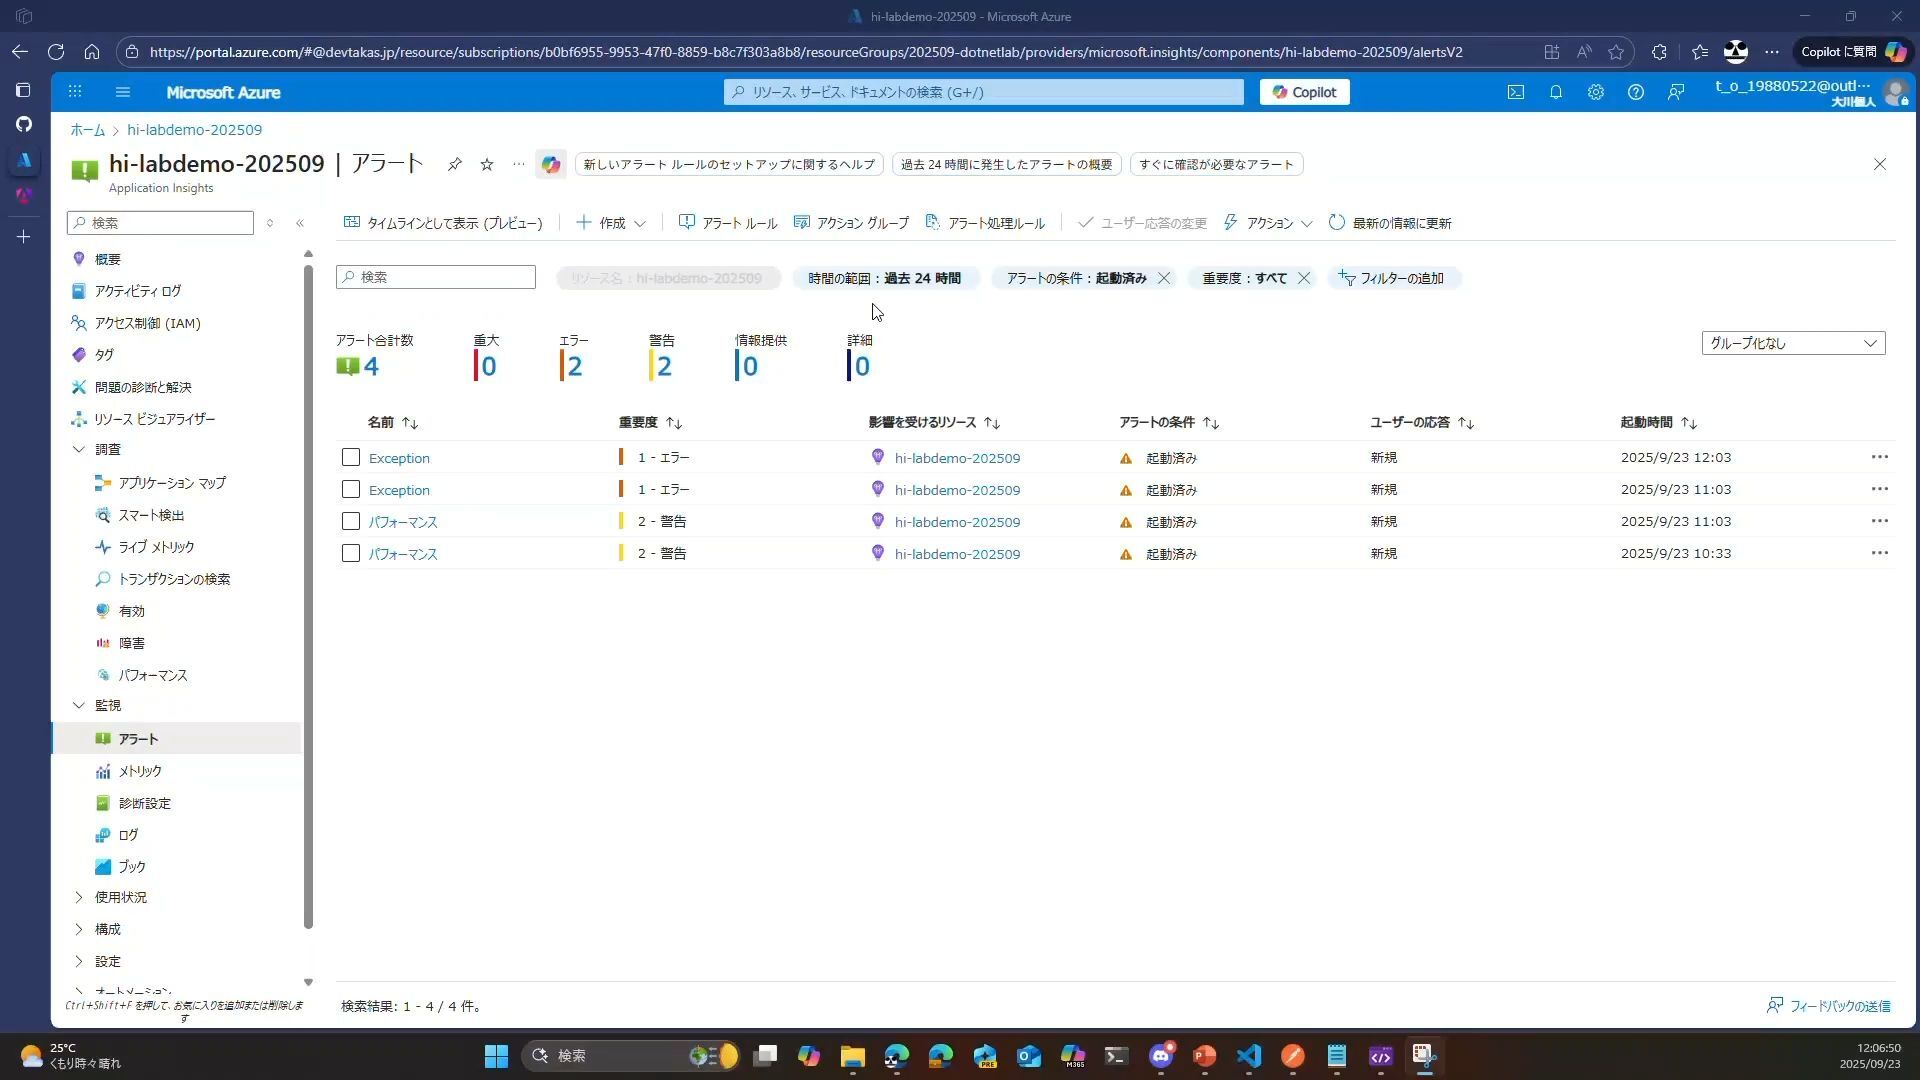Open PowerPoint from taskbar
Image resolution: width=1920 pixels, height=1080 pixels.
[x=1205, y=1056]
